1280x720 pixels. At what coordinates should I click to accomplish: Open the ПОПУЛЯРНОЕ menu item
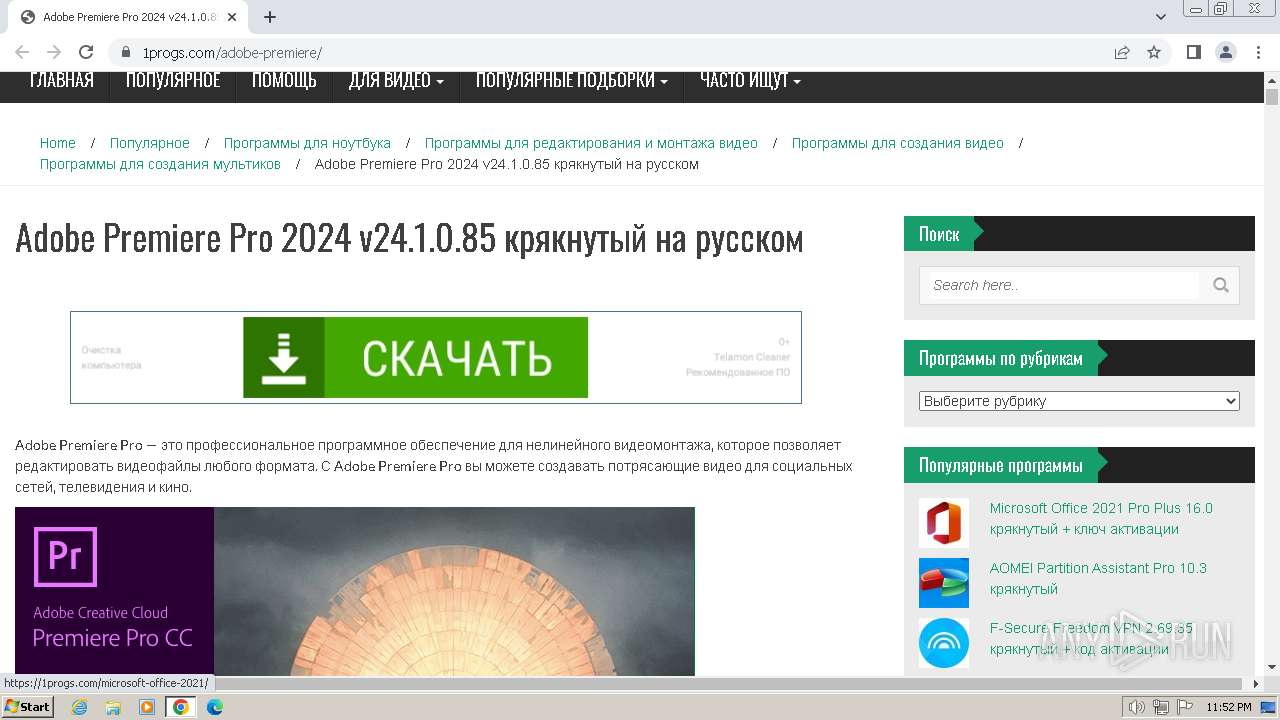173,81
